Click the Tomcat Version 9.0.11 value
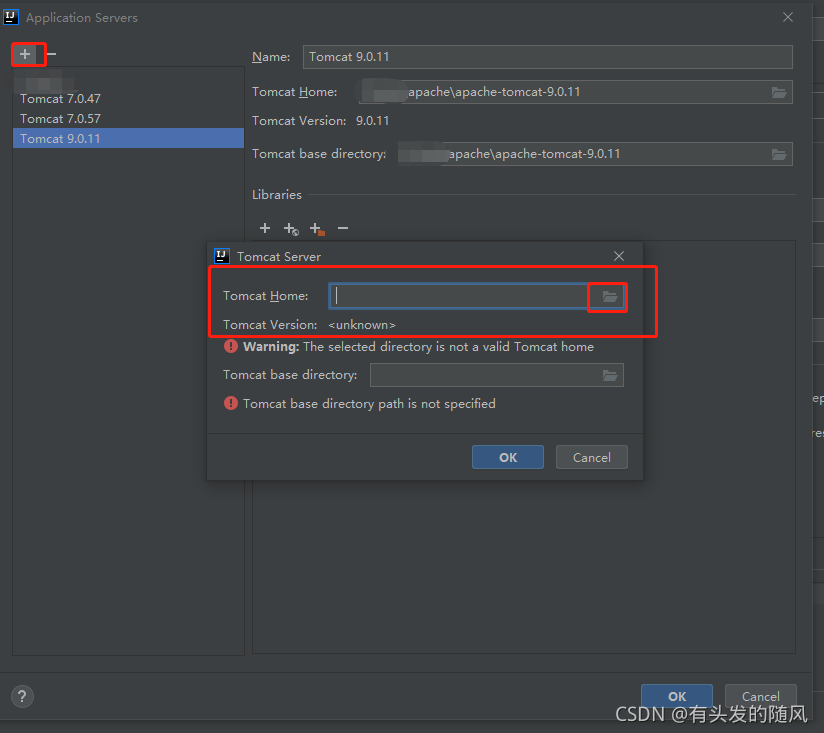 (x=373, y=121)
